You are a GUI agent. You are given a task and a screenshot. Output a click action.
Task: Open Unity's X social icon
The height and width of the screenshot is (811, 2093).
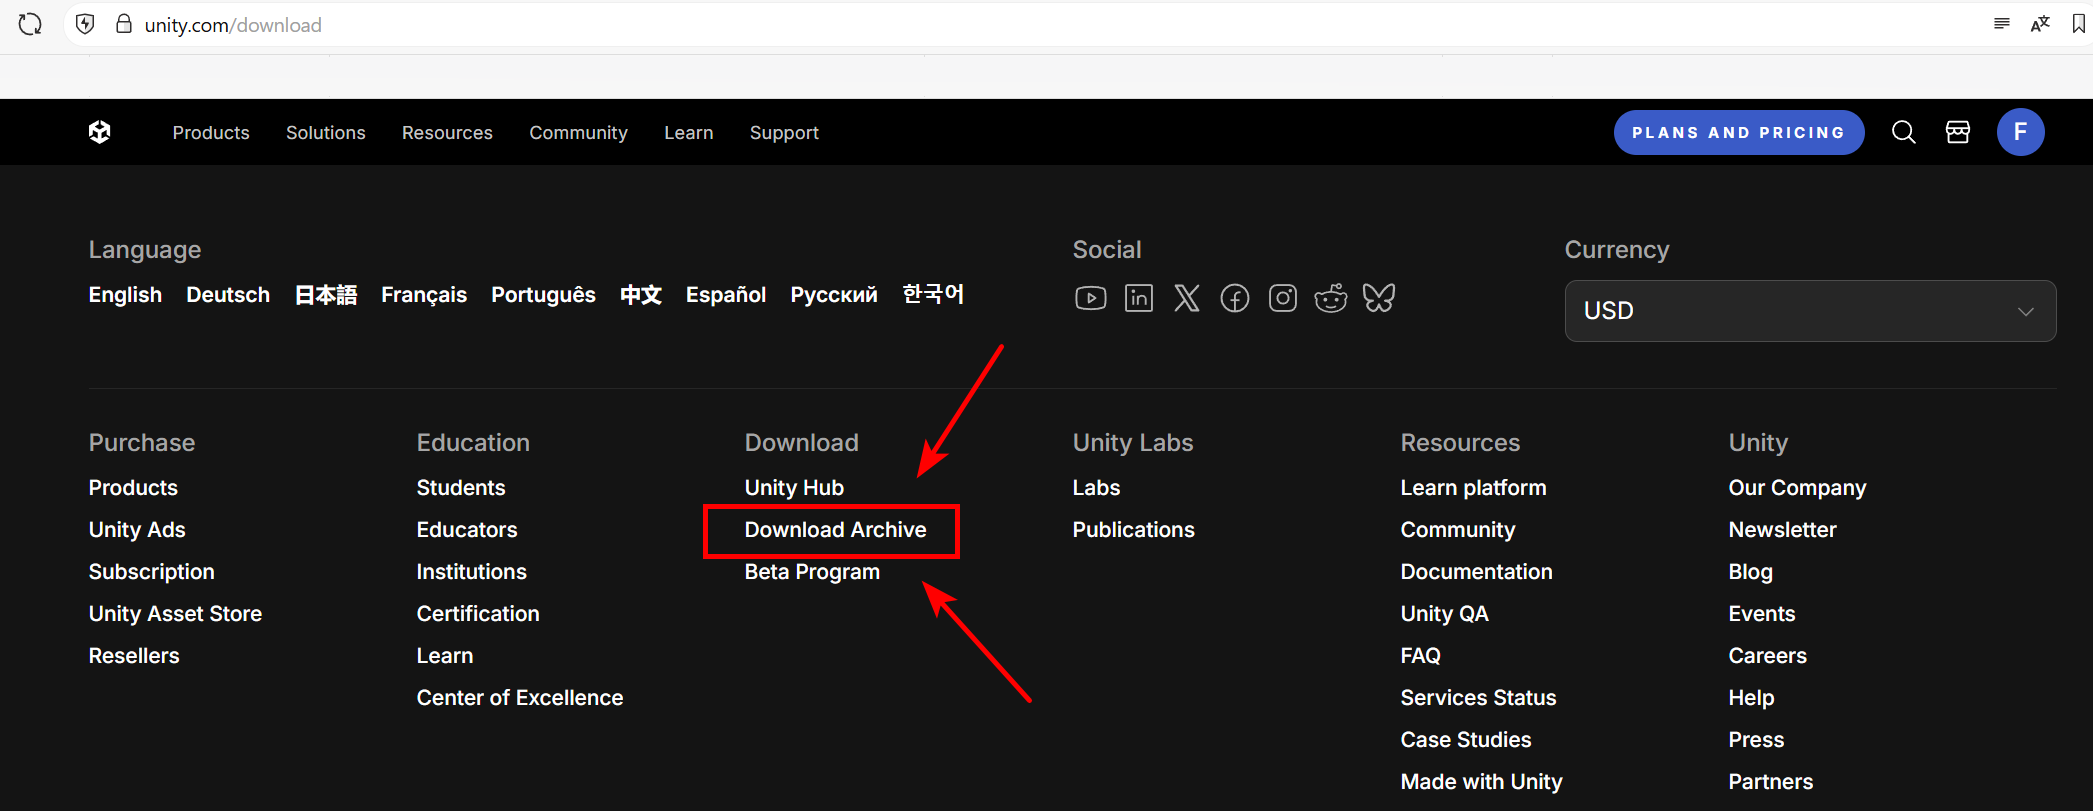coord(1187,298)
